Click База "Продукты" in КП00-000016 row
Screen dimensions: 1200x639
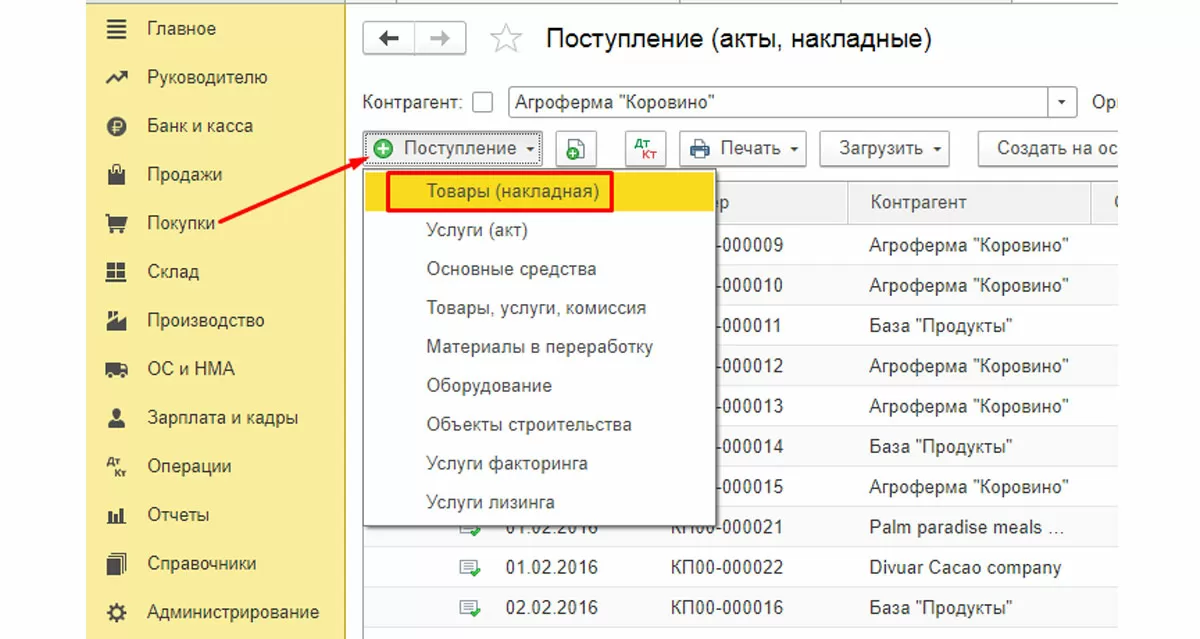[941, 607]
